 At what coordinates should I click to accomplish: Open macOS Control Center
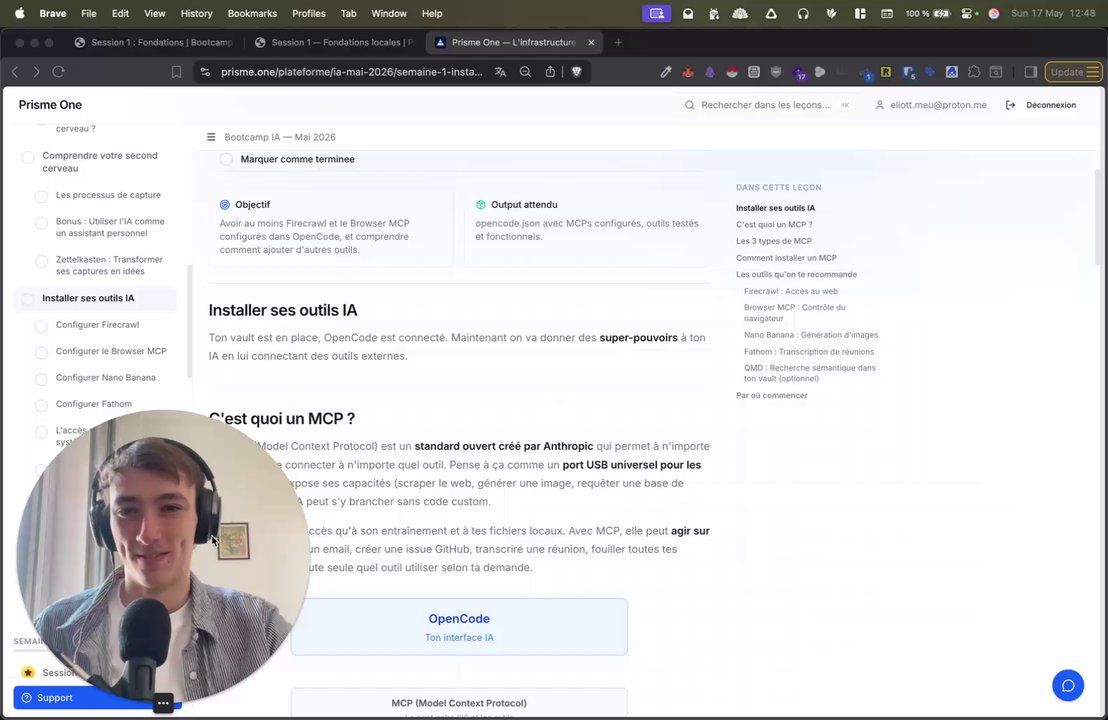(x=969, y=13)
